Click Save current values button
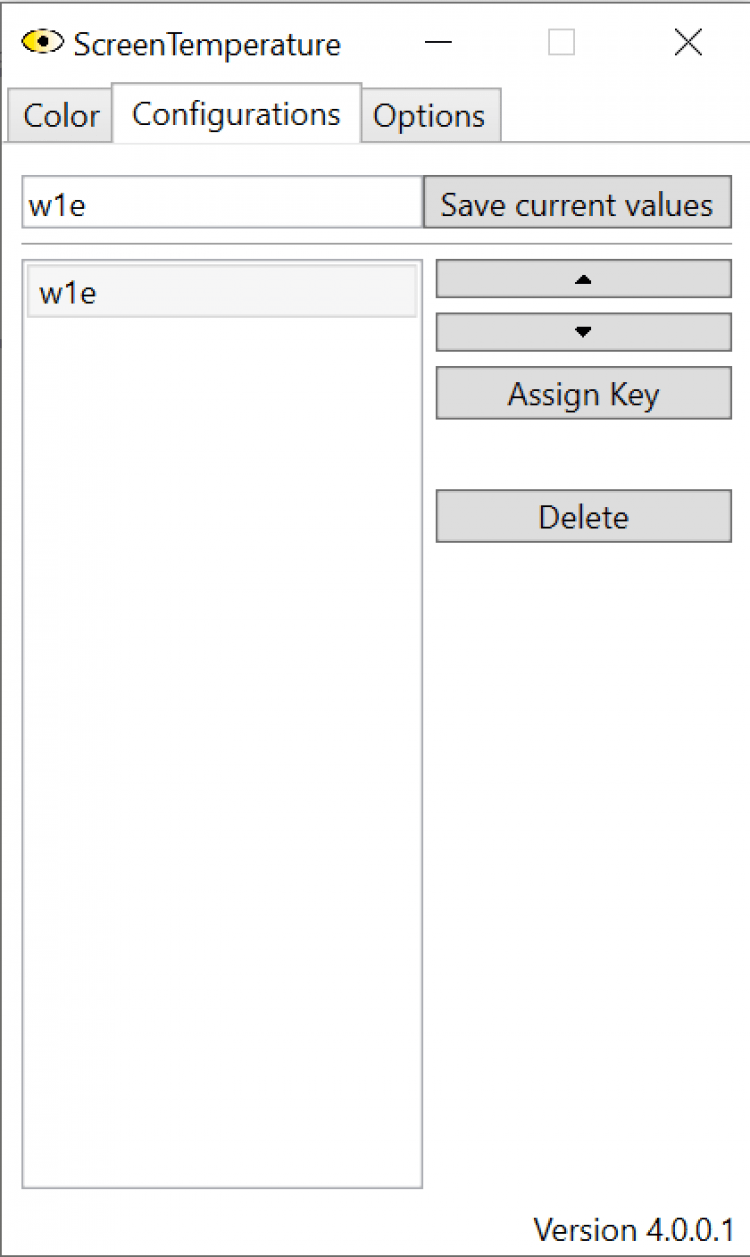 577,204
